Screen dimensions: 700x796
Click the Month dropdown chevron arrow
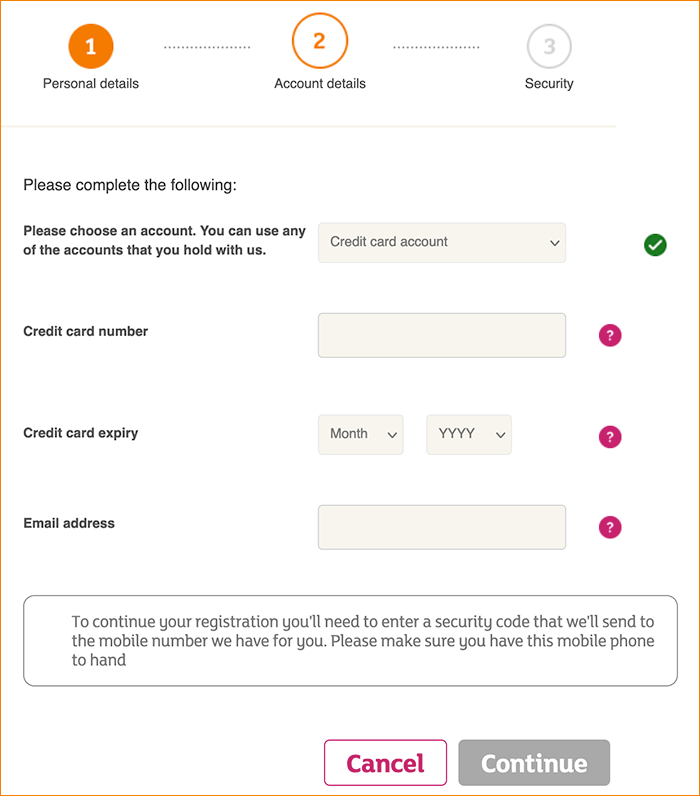click(x=392, y=435)
